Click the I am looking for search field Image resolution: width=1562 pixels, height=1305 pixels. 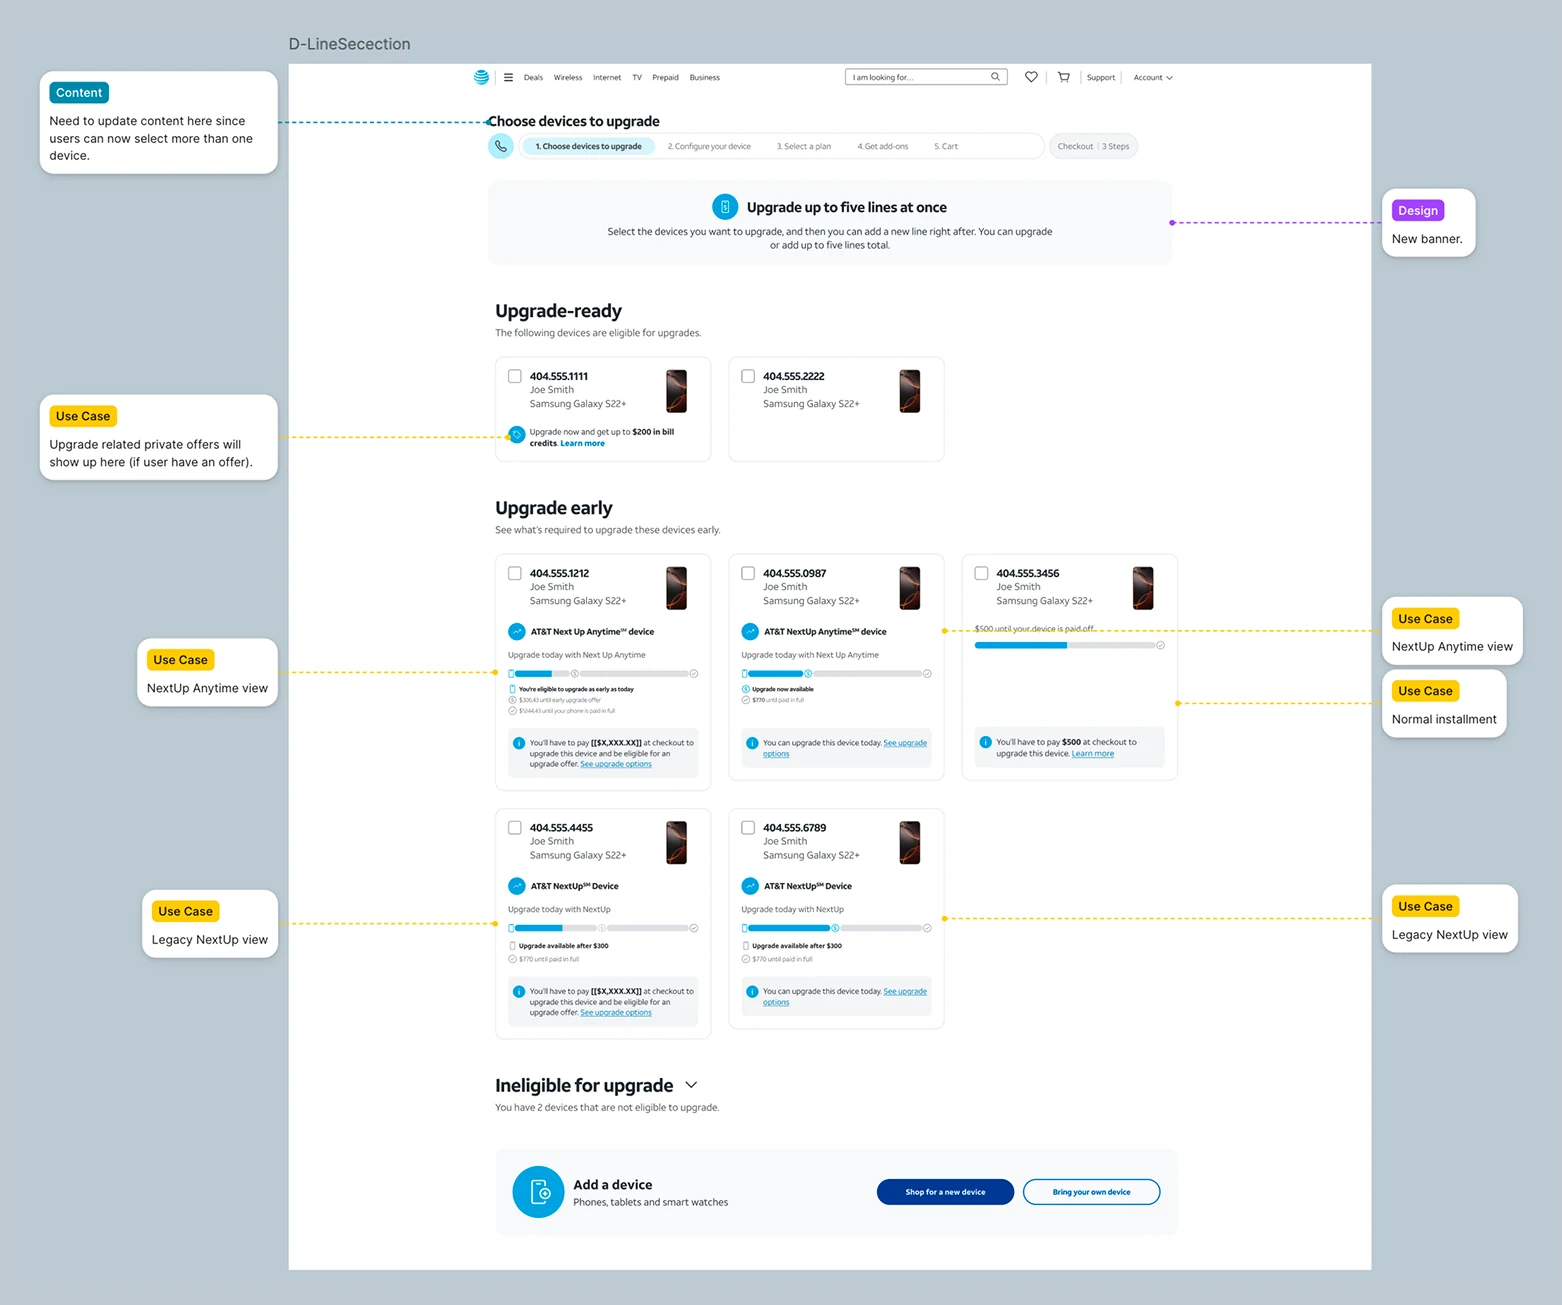(x=926, y=77)
